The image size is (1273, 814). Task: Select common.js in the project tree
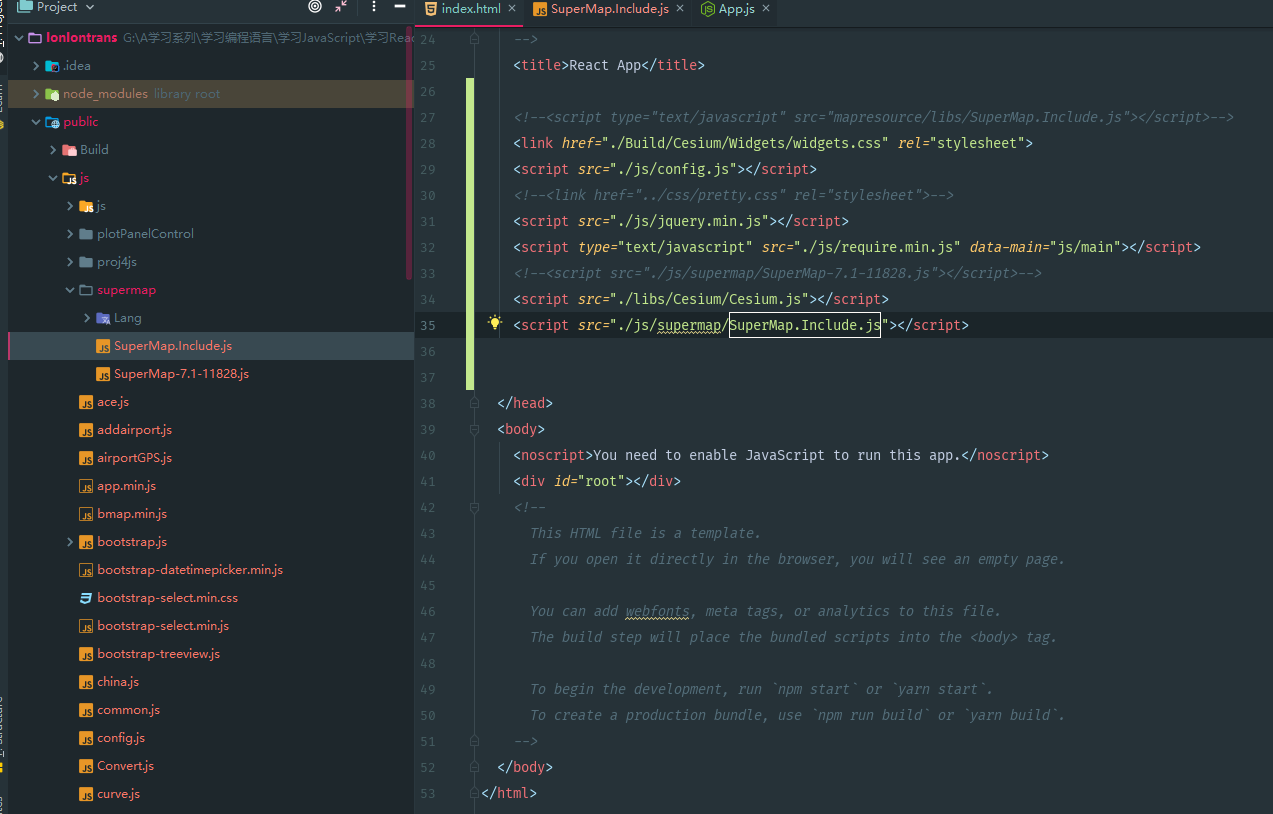click(x=128, y=710)
